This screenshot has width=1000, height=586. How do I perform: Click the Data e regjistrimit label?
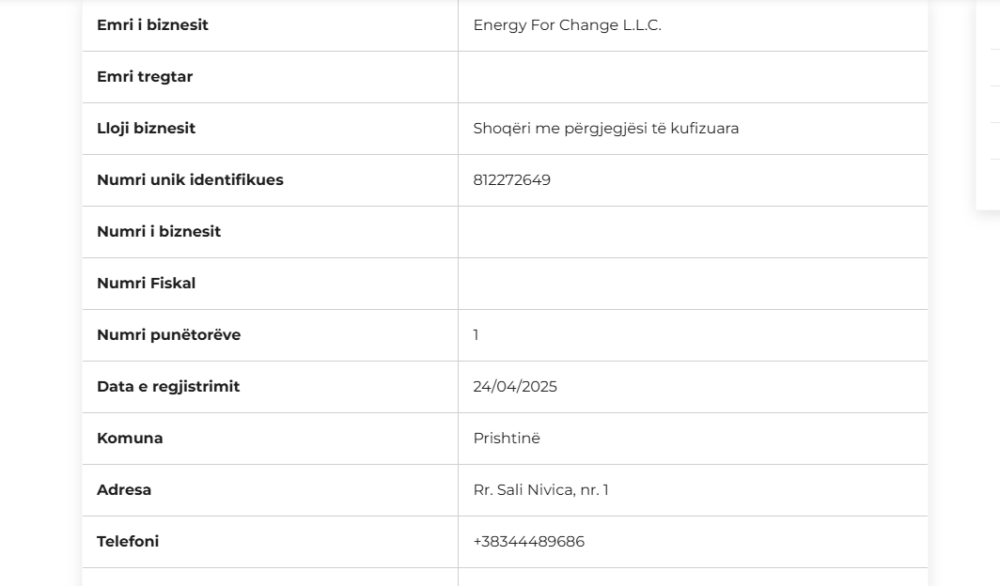click(168, 386)
